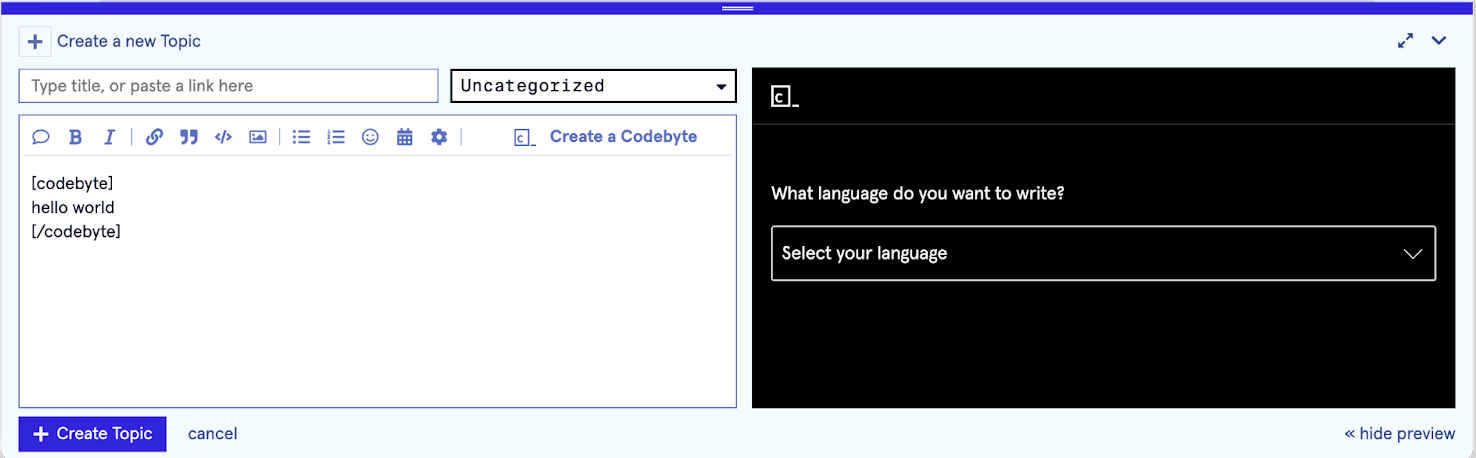Screen dimensions: 1476x458
Task: Add a blockquote using the quote icon
Action: pos(188,137)
